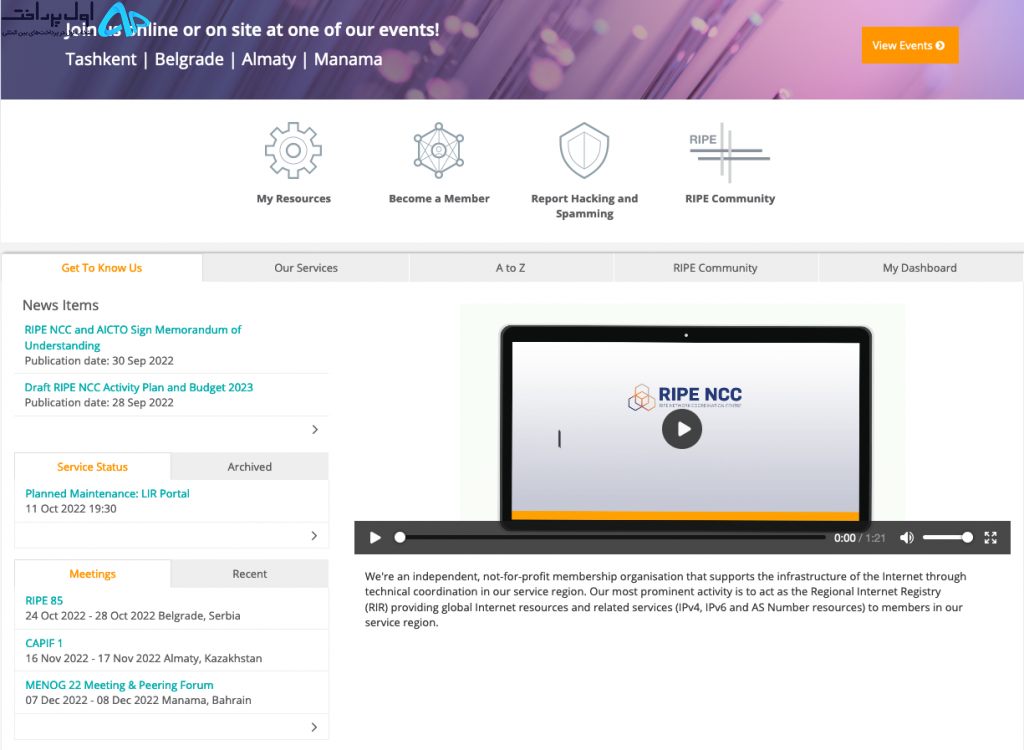Click the View Events button
The image size is (1024, 750).
(x=910, y=45)
